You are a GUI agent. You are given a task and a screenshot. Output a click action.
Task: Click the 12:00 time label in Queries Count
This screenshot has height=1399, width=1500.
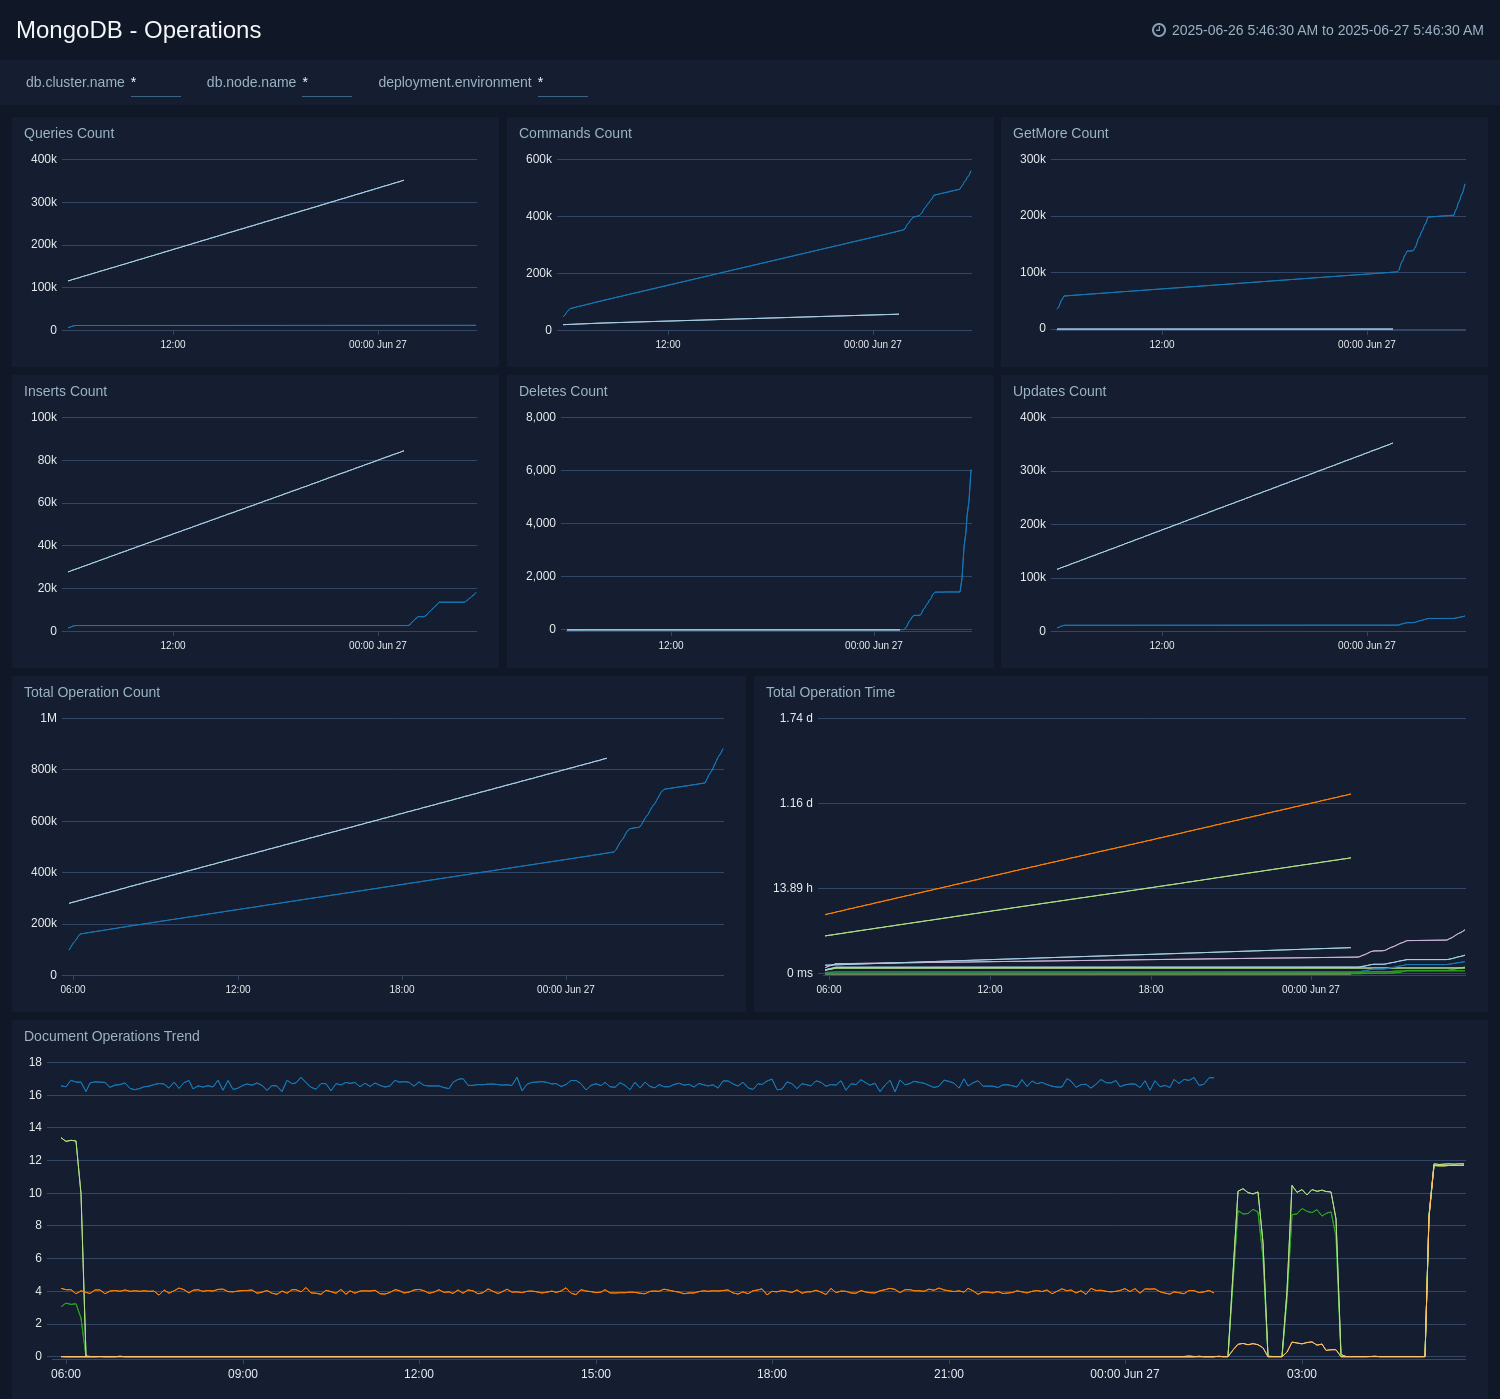(x=173, y=344)
